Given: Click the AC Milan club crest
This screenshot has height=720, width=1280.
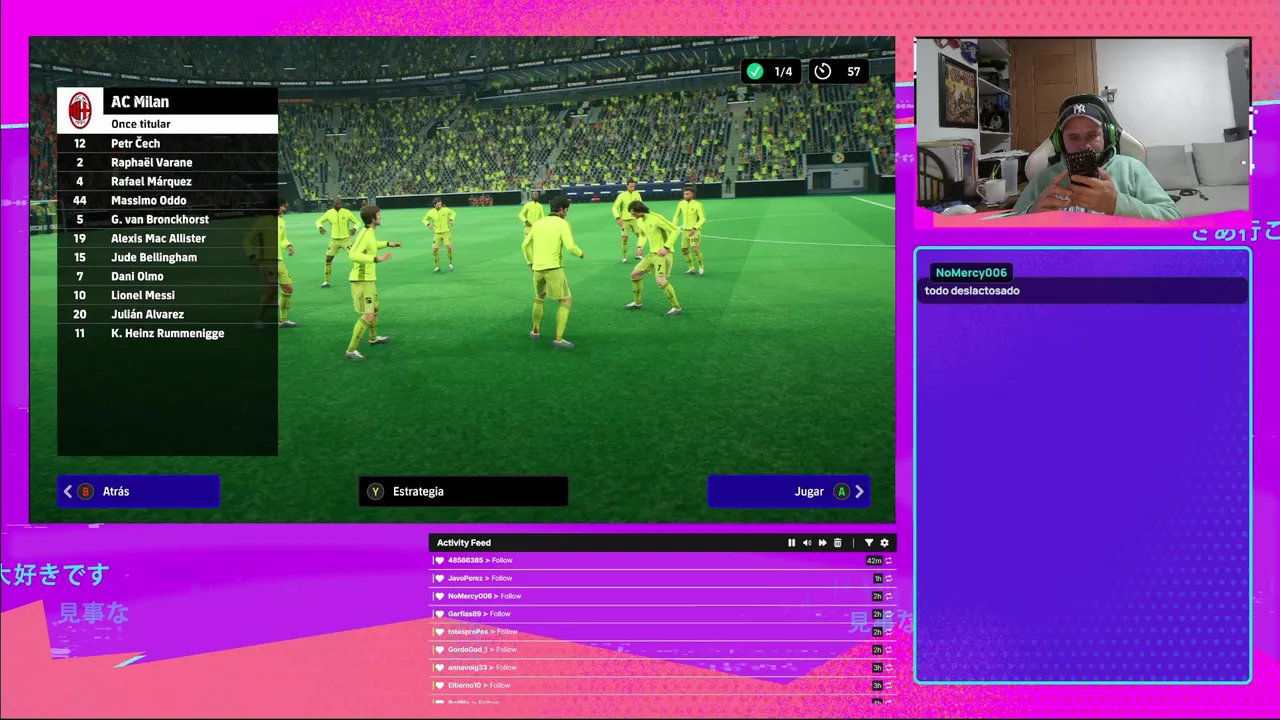Looking at the screenshot, I should click(x=80, y=110).
